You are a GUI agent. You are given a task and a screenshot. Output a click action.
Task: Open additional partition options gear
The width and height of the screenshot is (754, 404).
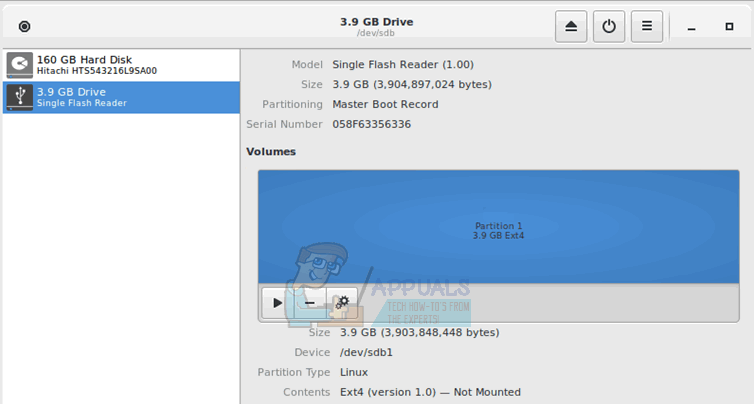pos(343,301)
